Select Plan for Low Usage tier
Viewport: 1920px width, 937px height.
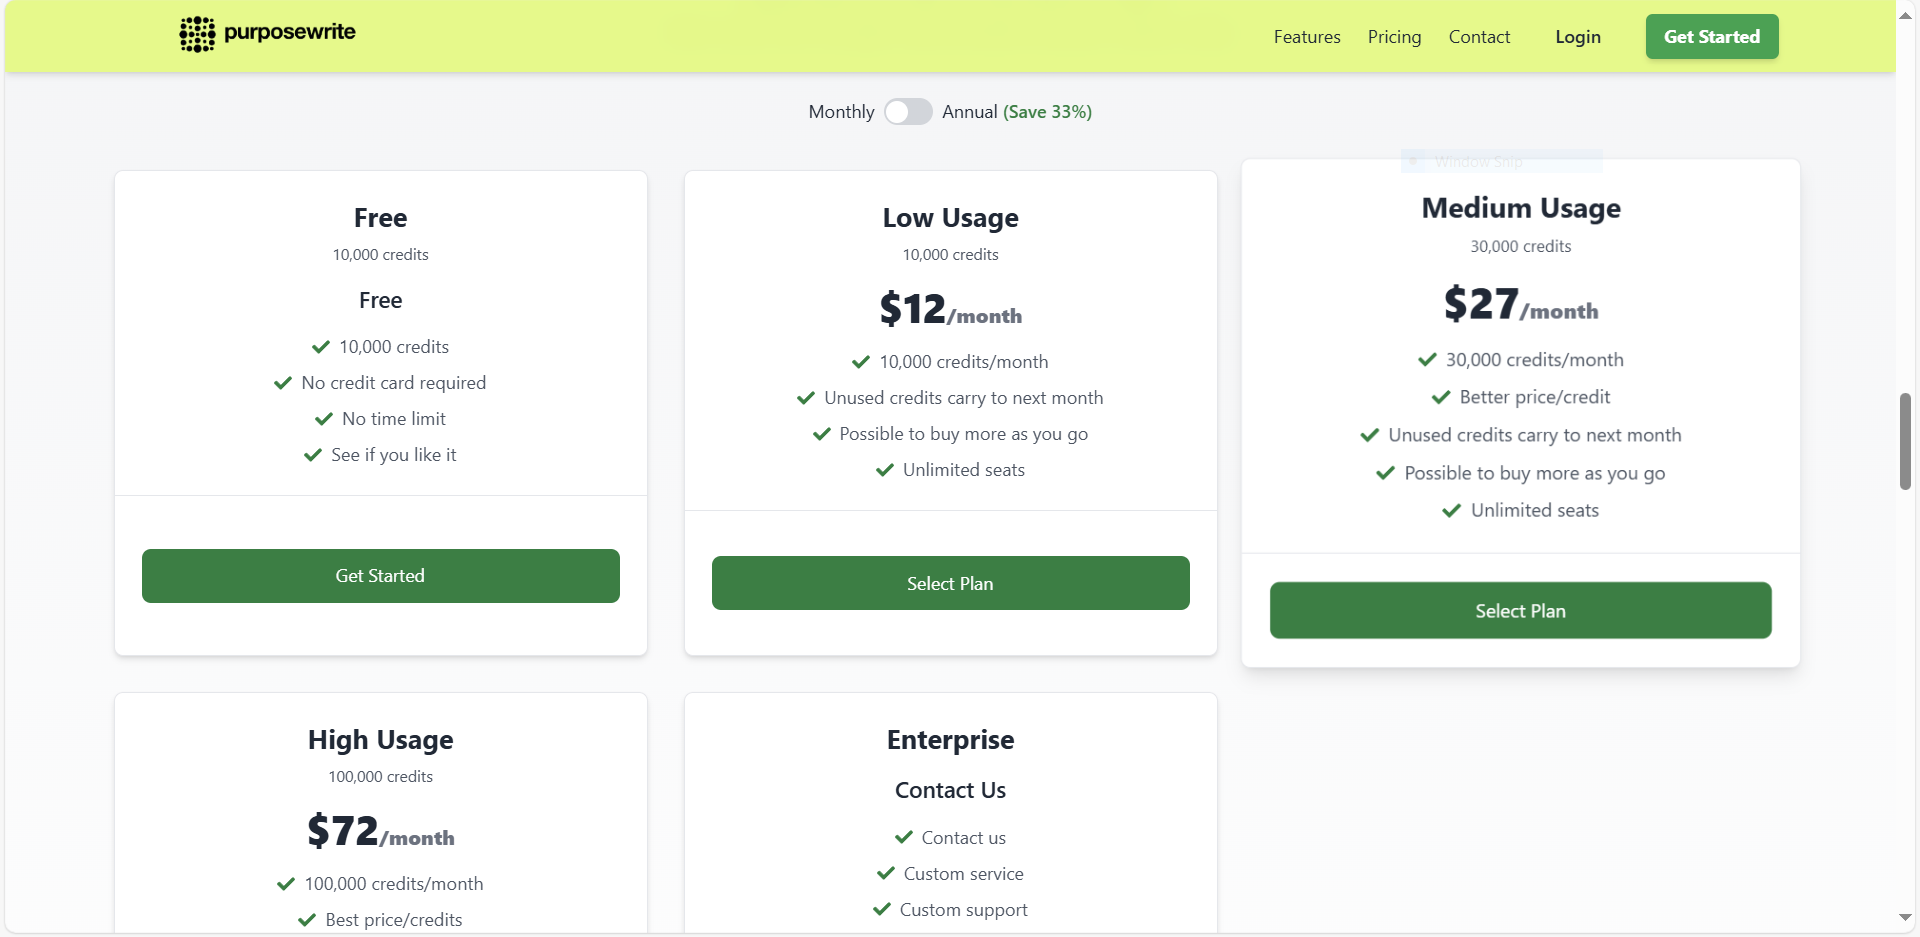950,584
